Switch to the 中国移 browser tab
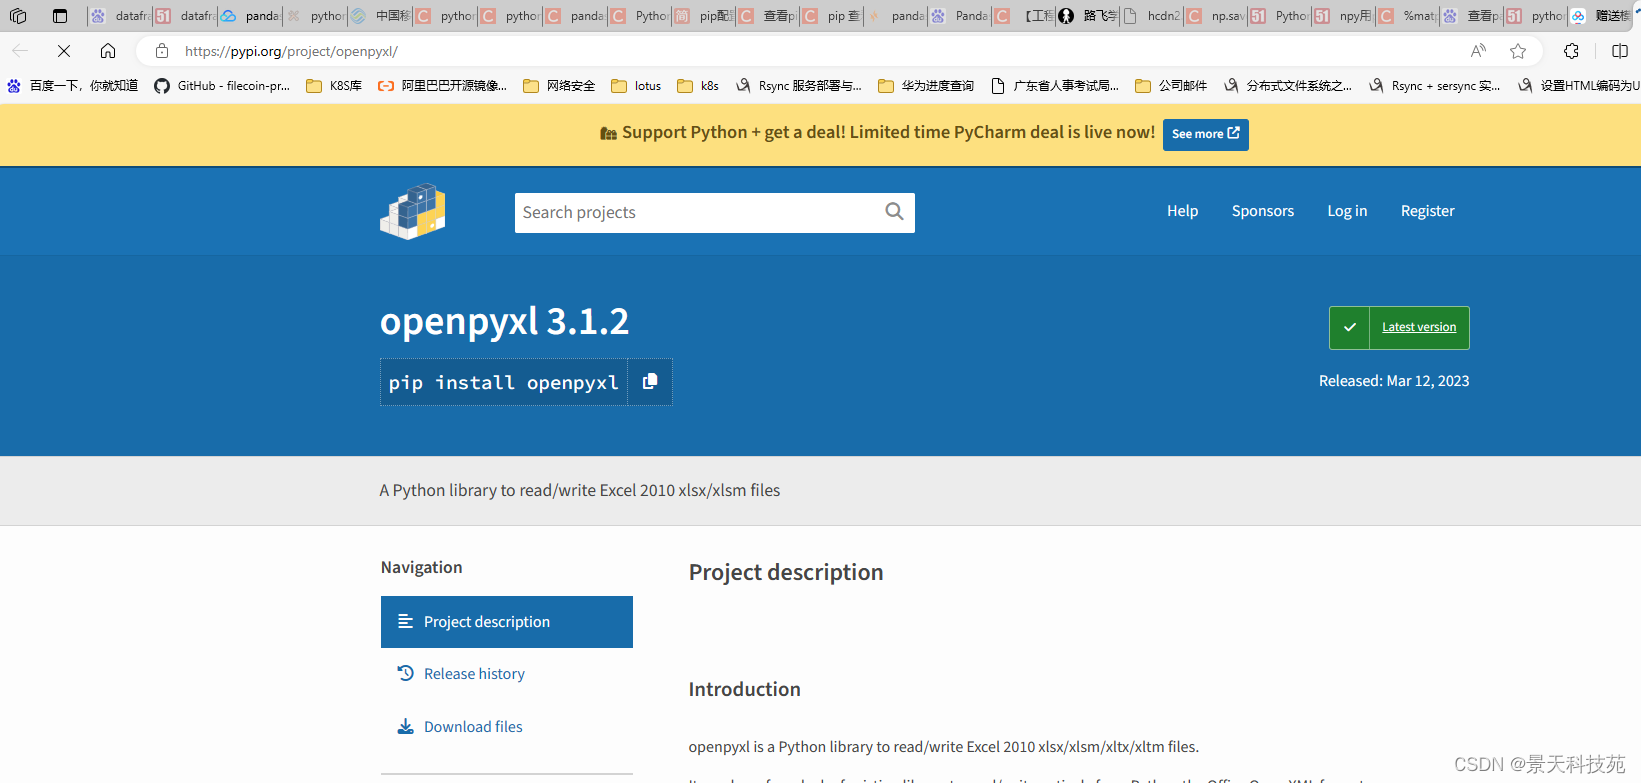This screenshot has width=1641, height=783. [x=381, y=16]
